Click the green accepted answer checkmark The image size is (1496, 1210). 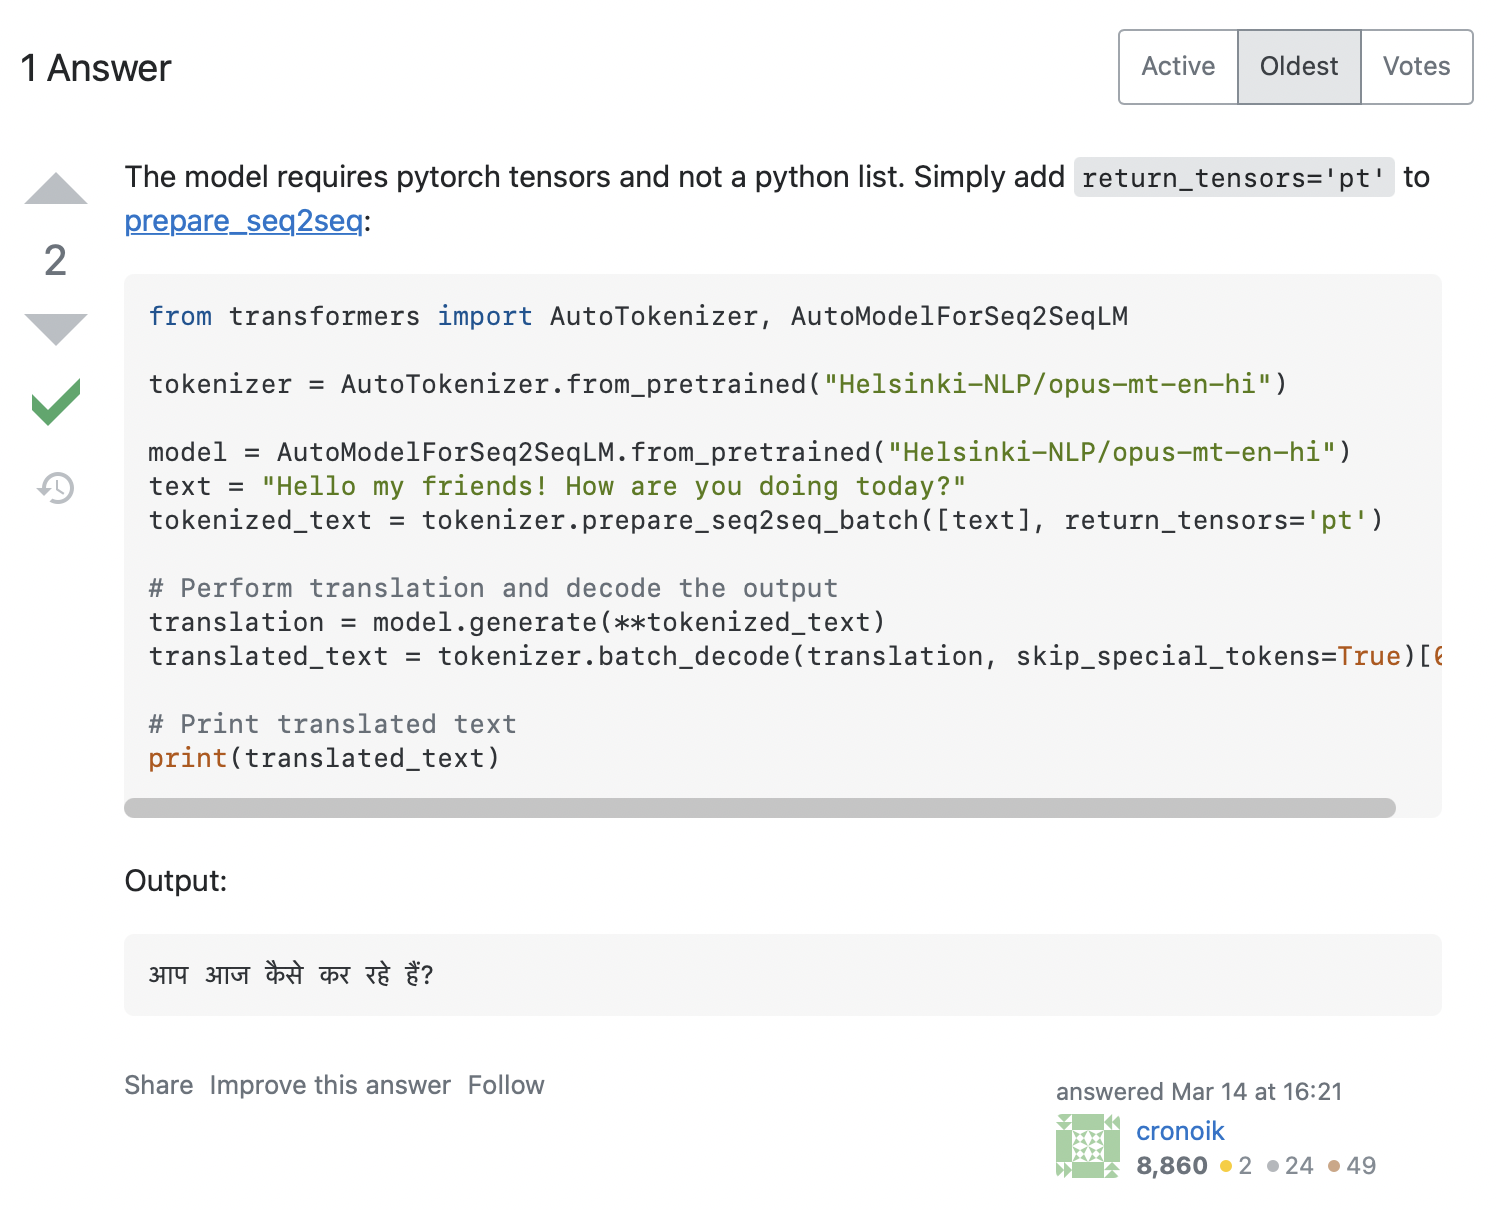coord(56,404)
